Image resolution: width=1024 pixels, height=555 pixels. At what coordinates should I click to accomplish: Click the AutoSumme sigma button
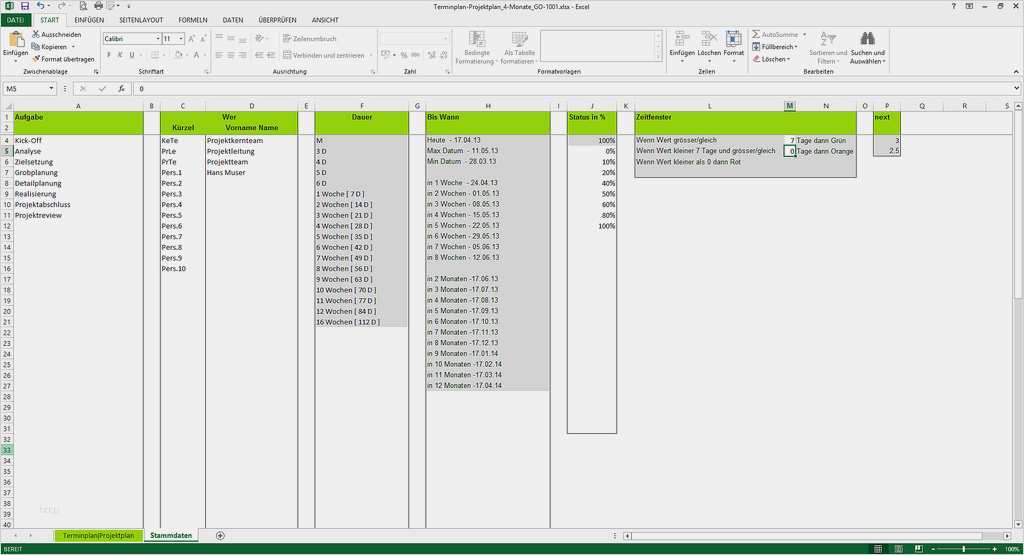point(775,34)
